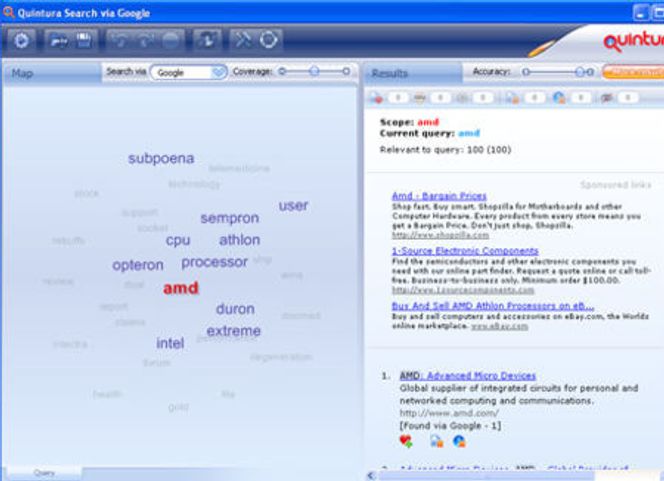Click the lifebuoy help icon

coord(268,40)
